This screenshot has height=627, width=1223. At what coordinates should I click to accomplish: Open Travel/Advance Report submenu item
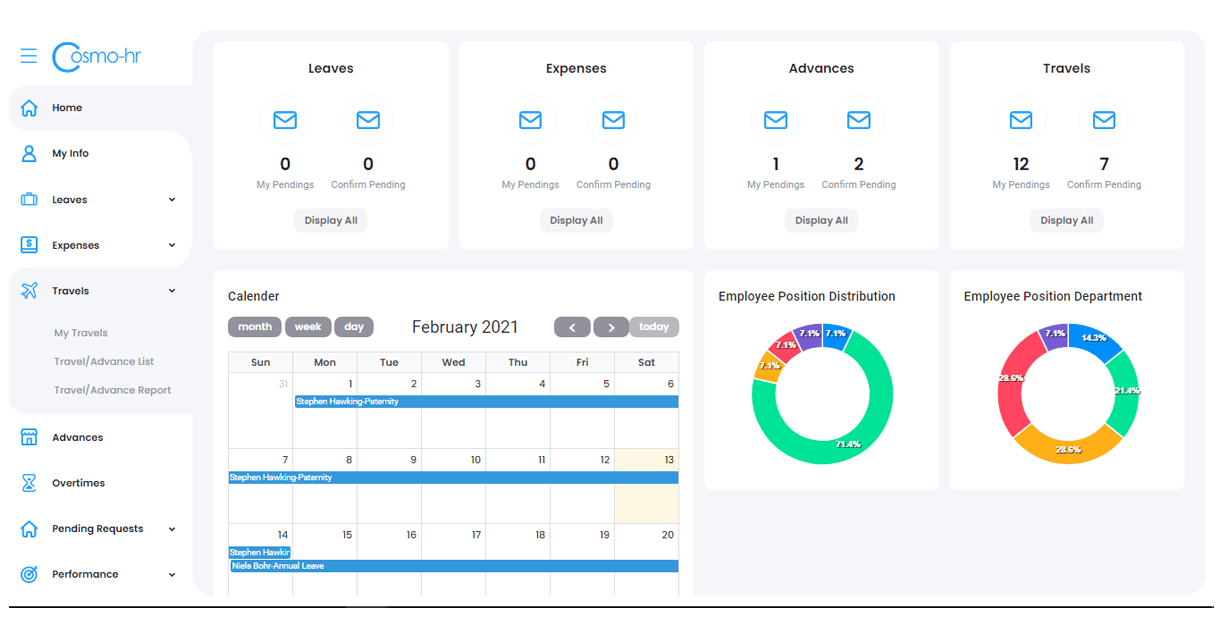[x=113, y=390]
